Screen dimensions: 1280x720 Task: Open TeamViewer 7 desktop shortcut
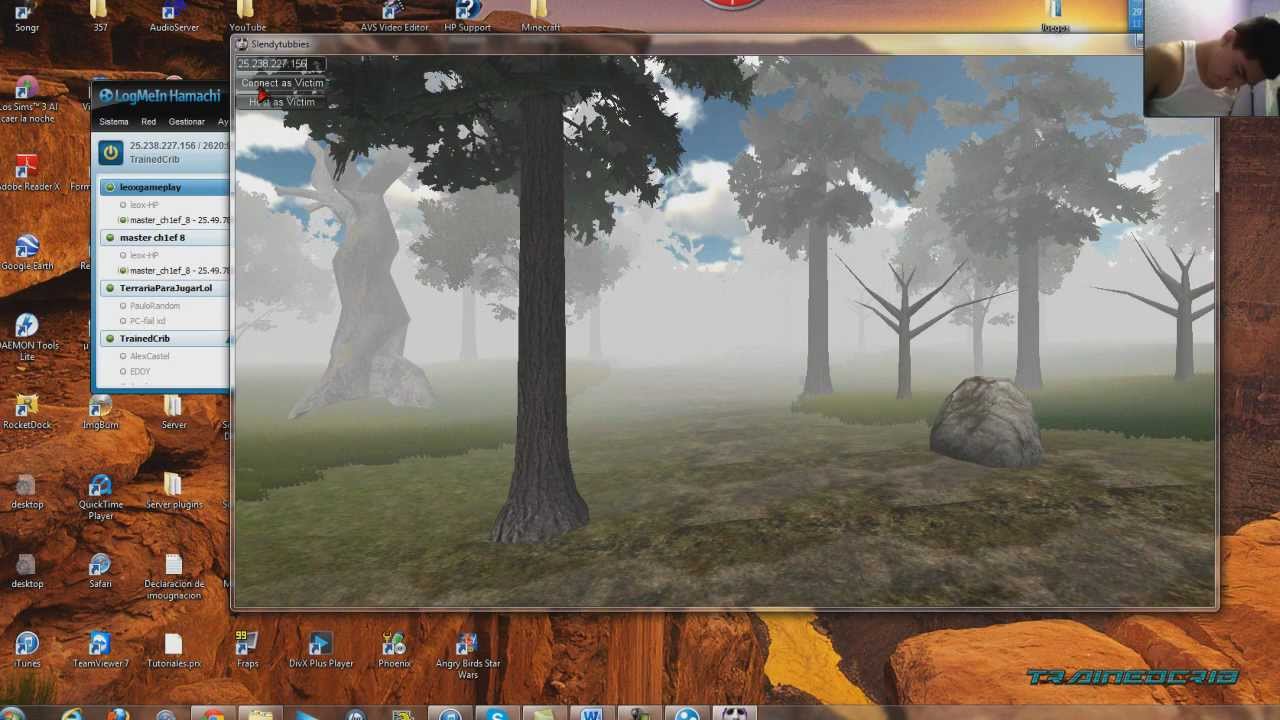tap(100, 649)
